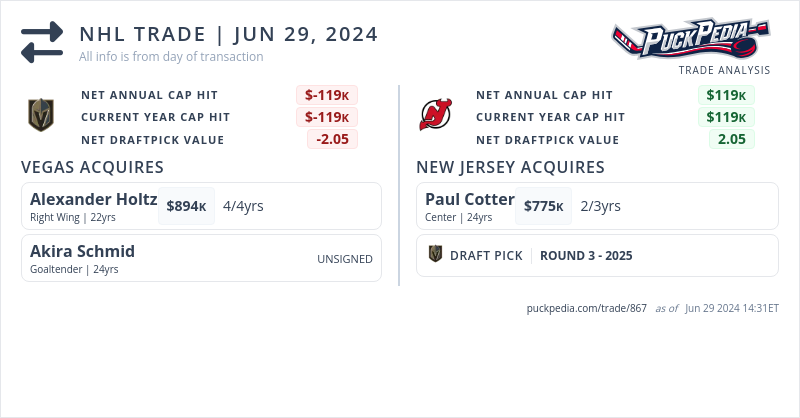Viewport: 800px width, 418px height.
Task: Select the Round 3 - 2025 draft pick
Action: 586,255
